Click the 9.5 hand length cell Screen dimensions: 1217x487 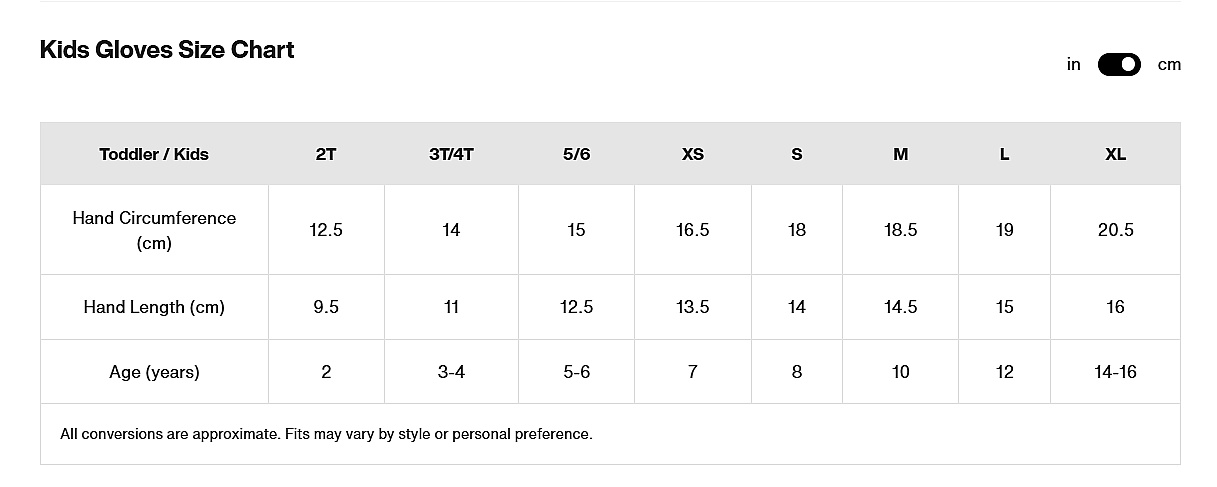(326, 307)
